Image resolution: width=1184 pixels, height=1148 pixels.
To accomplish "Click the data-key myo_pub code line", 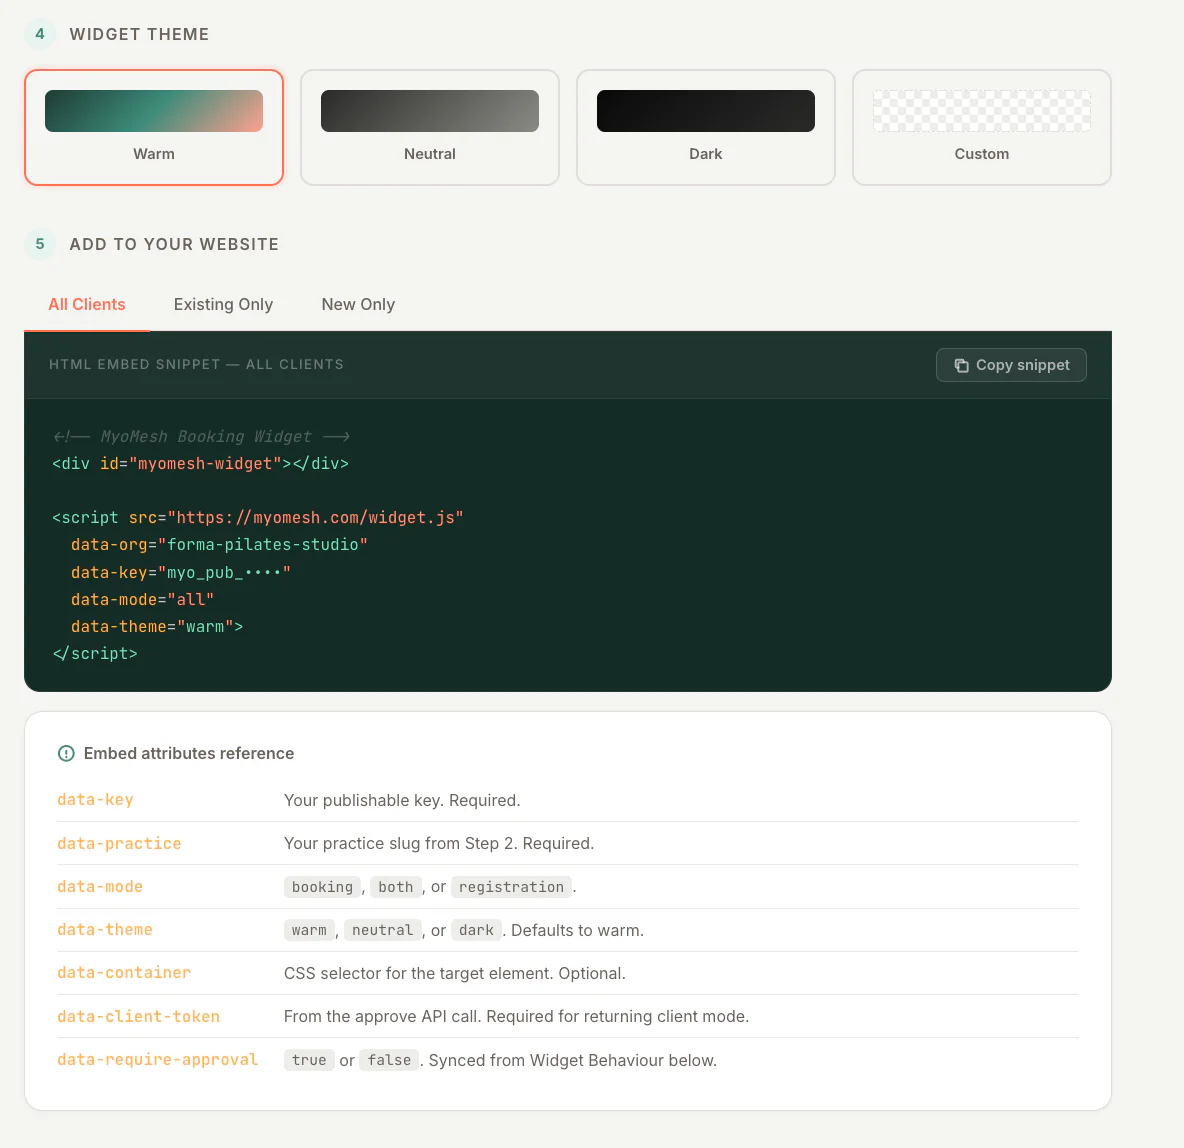I will (180, 572).
